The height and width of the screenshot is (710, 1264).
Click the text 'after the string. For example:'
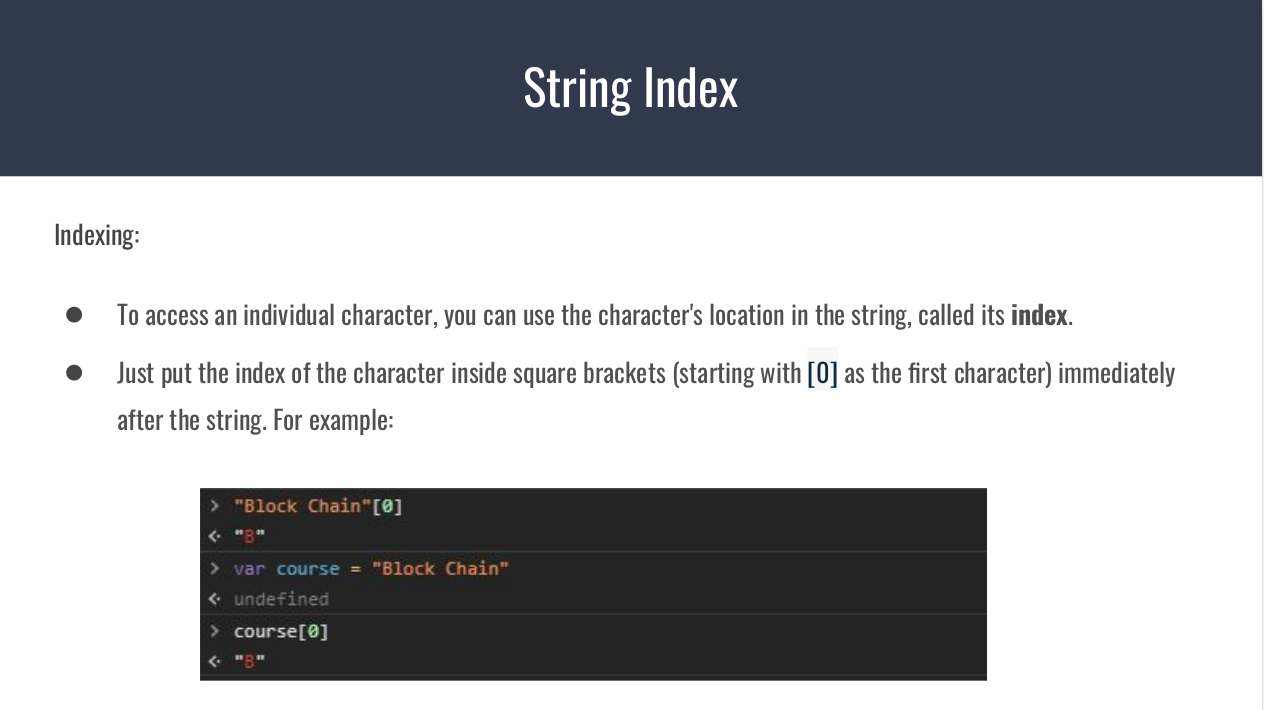point(255,419)
